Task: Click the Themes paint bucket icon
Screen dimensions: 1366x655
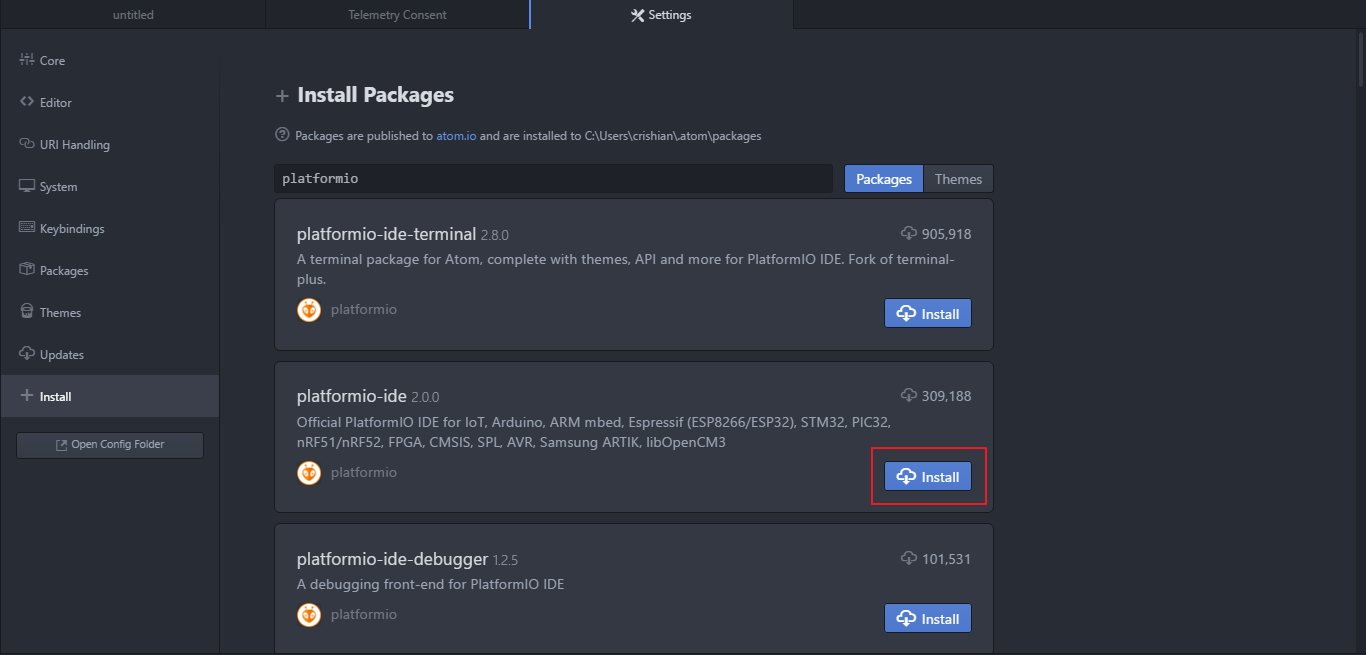Action: pos(27,312)
